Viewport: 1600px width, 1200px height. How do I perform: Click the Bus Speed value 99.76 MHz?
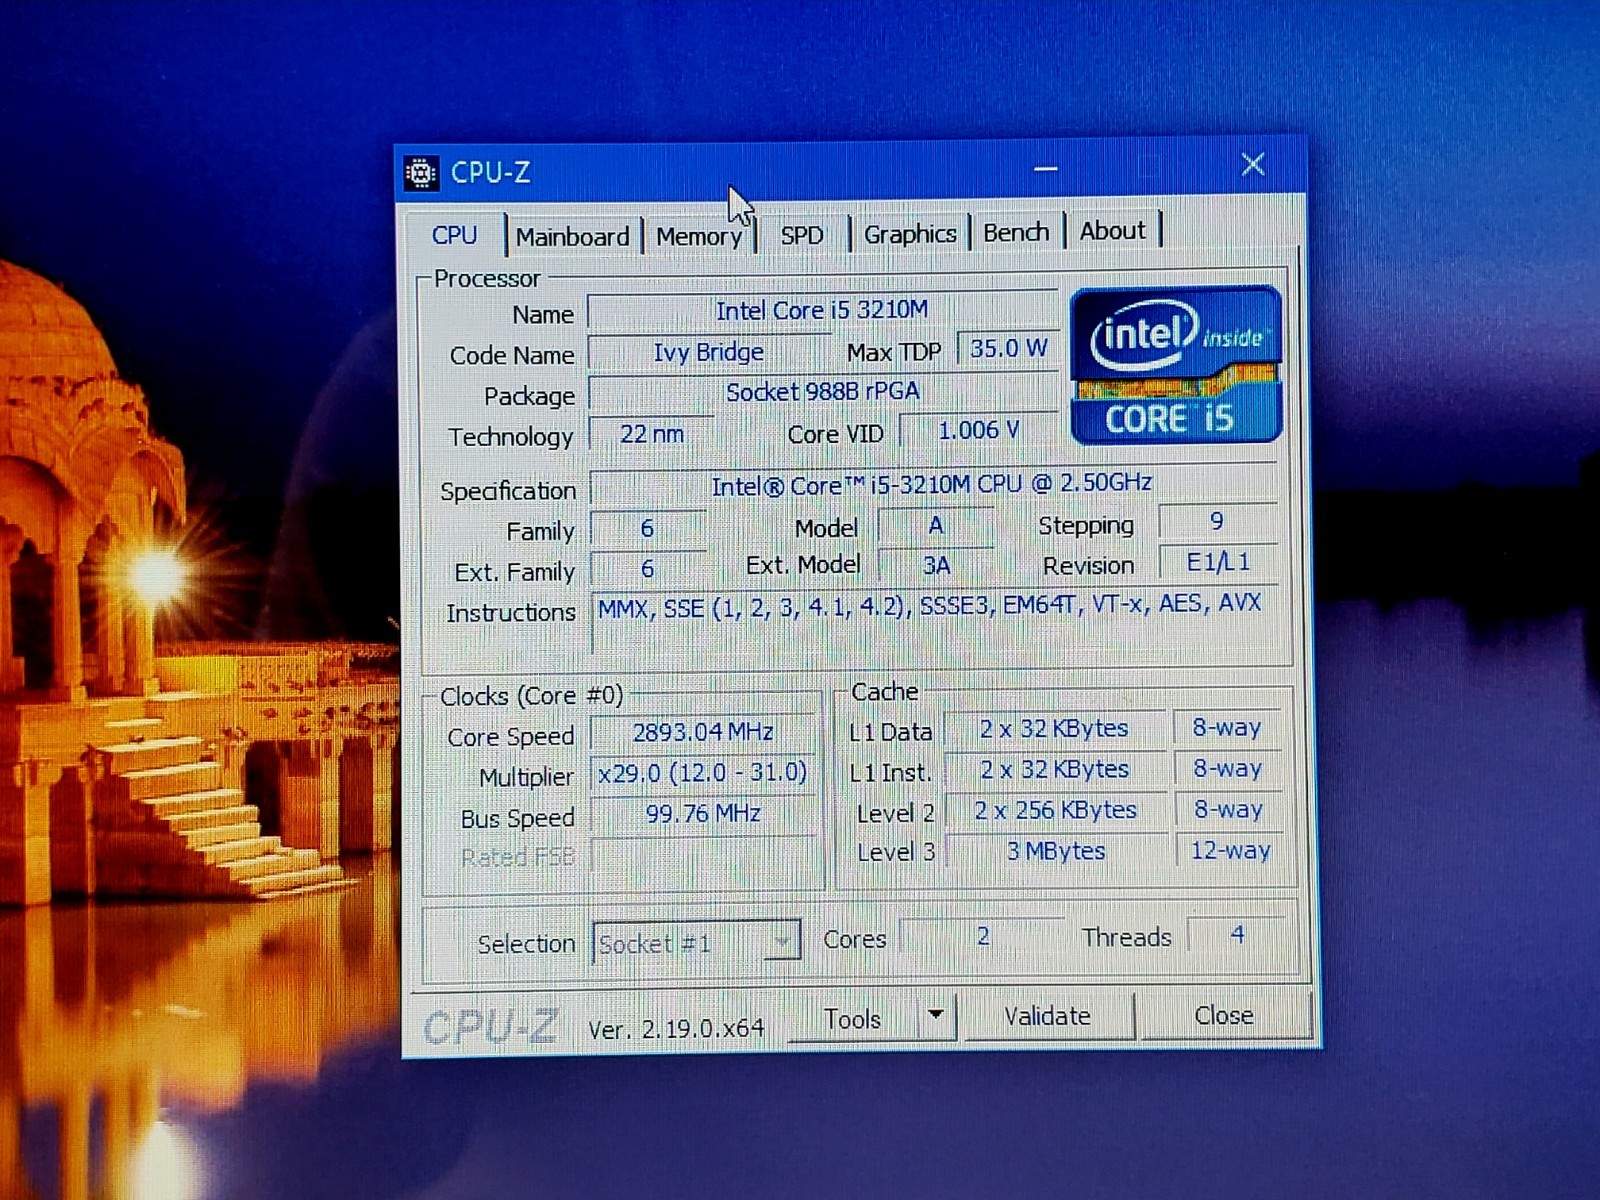703,813
